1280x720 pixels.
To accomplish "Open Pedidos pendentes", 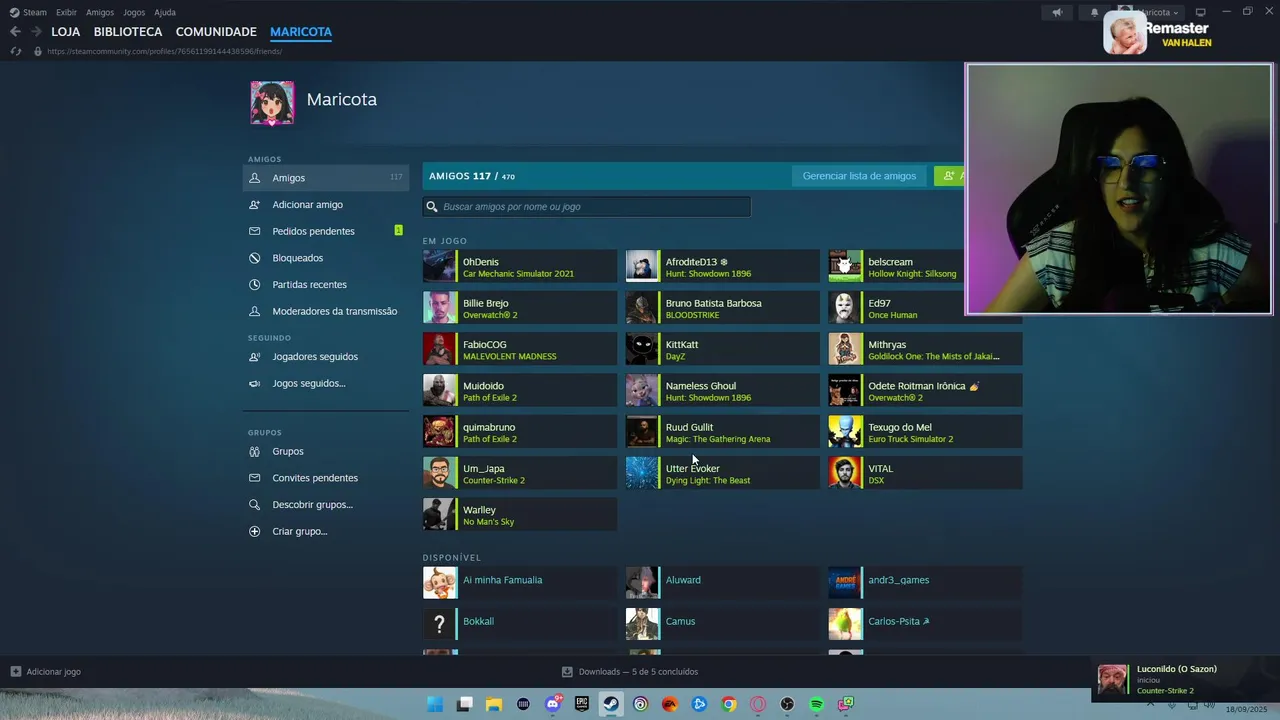I will pos(326,231).
